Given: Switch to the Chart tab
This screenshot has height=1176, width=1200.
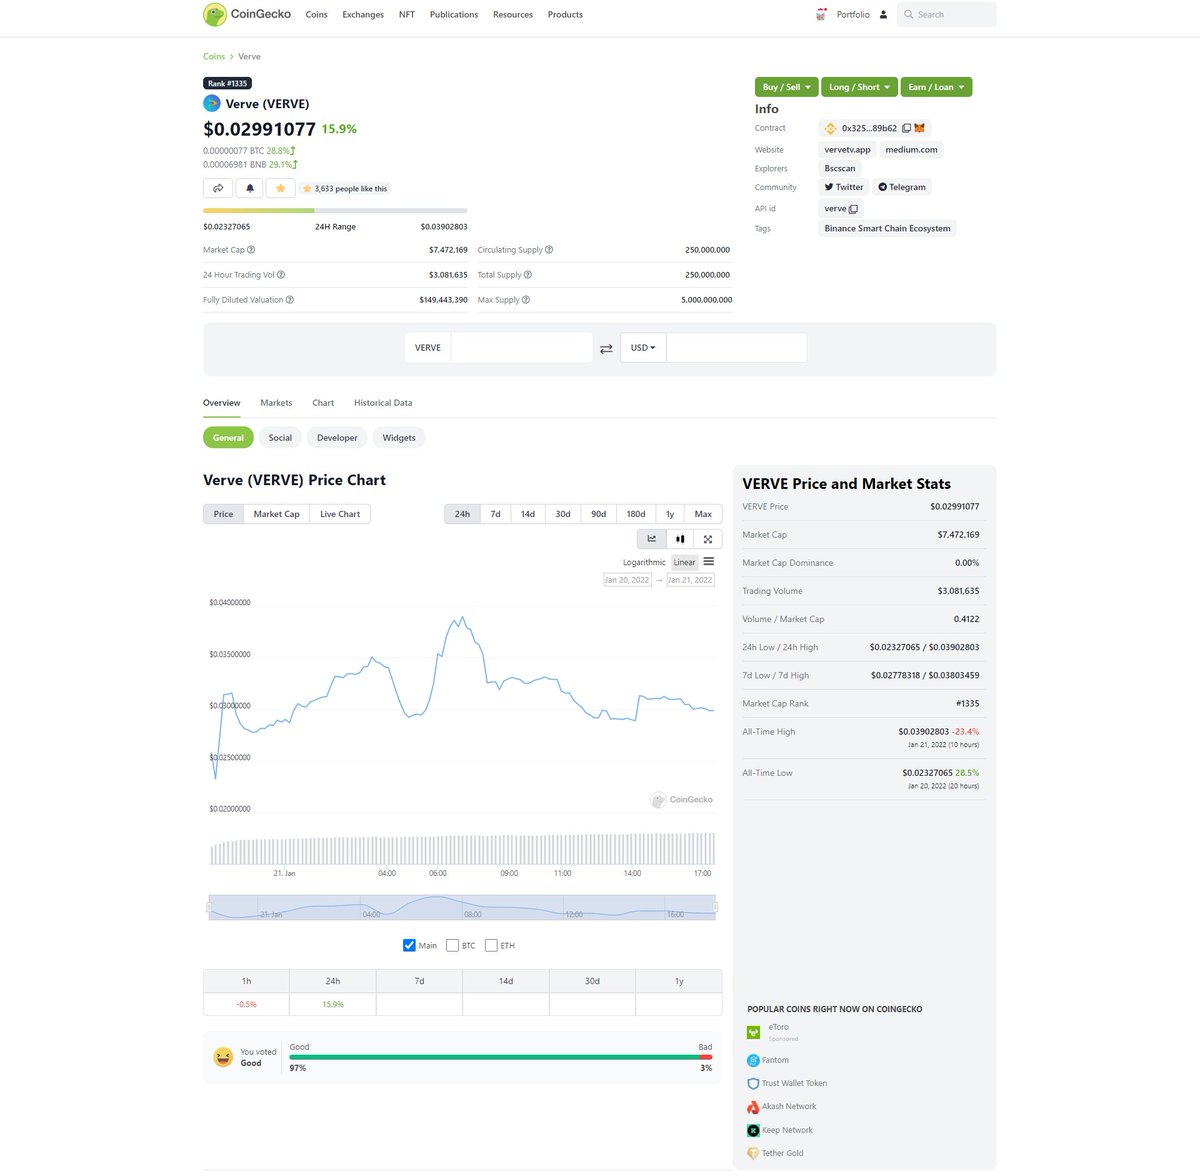Looking at the screenshot, I should click(323, 403).
